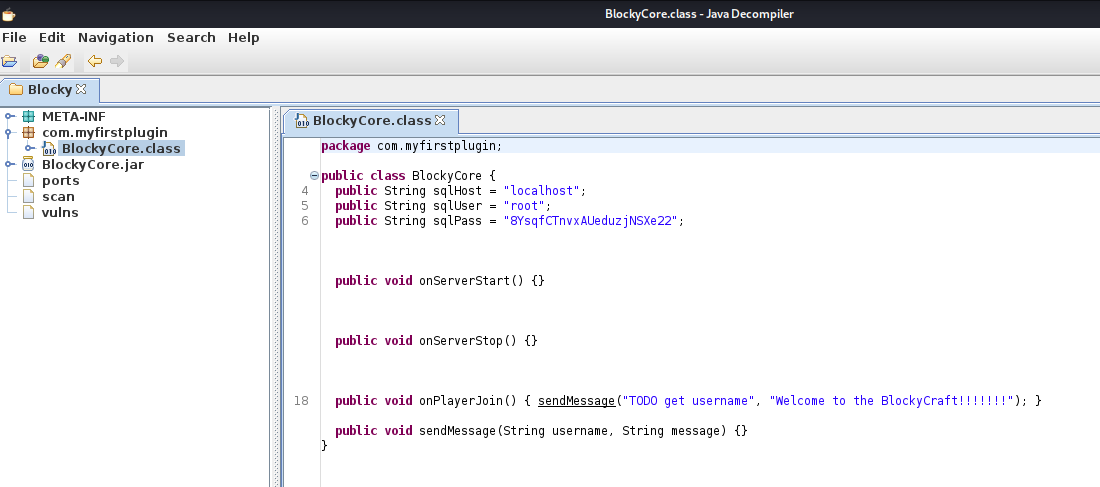This screenshot has height=487, width=1100.
Task: Open the Navigation menu
Action: click(x=115, y=37)
